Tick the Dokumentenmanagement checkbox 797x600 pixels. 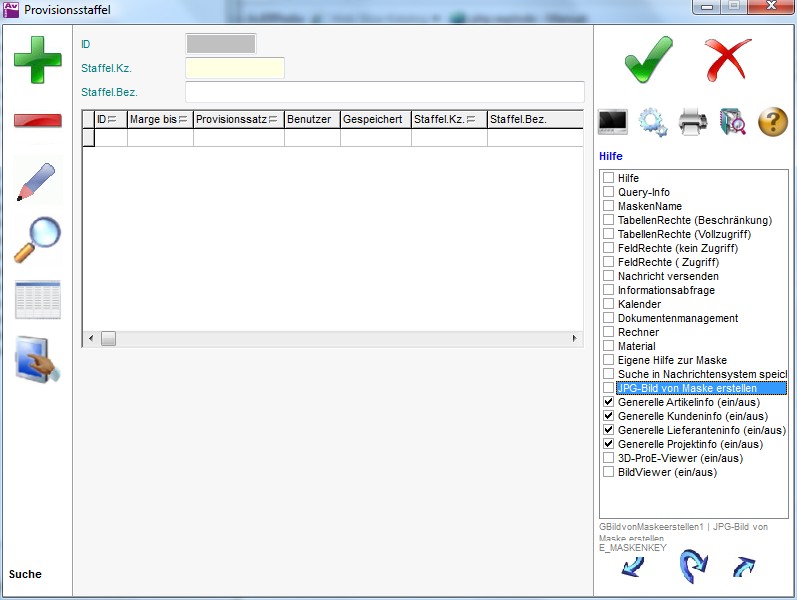pos(608,318)
